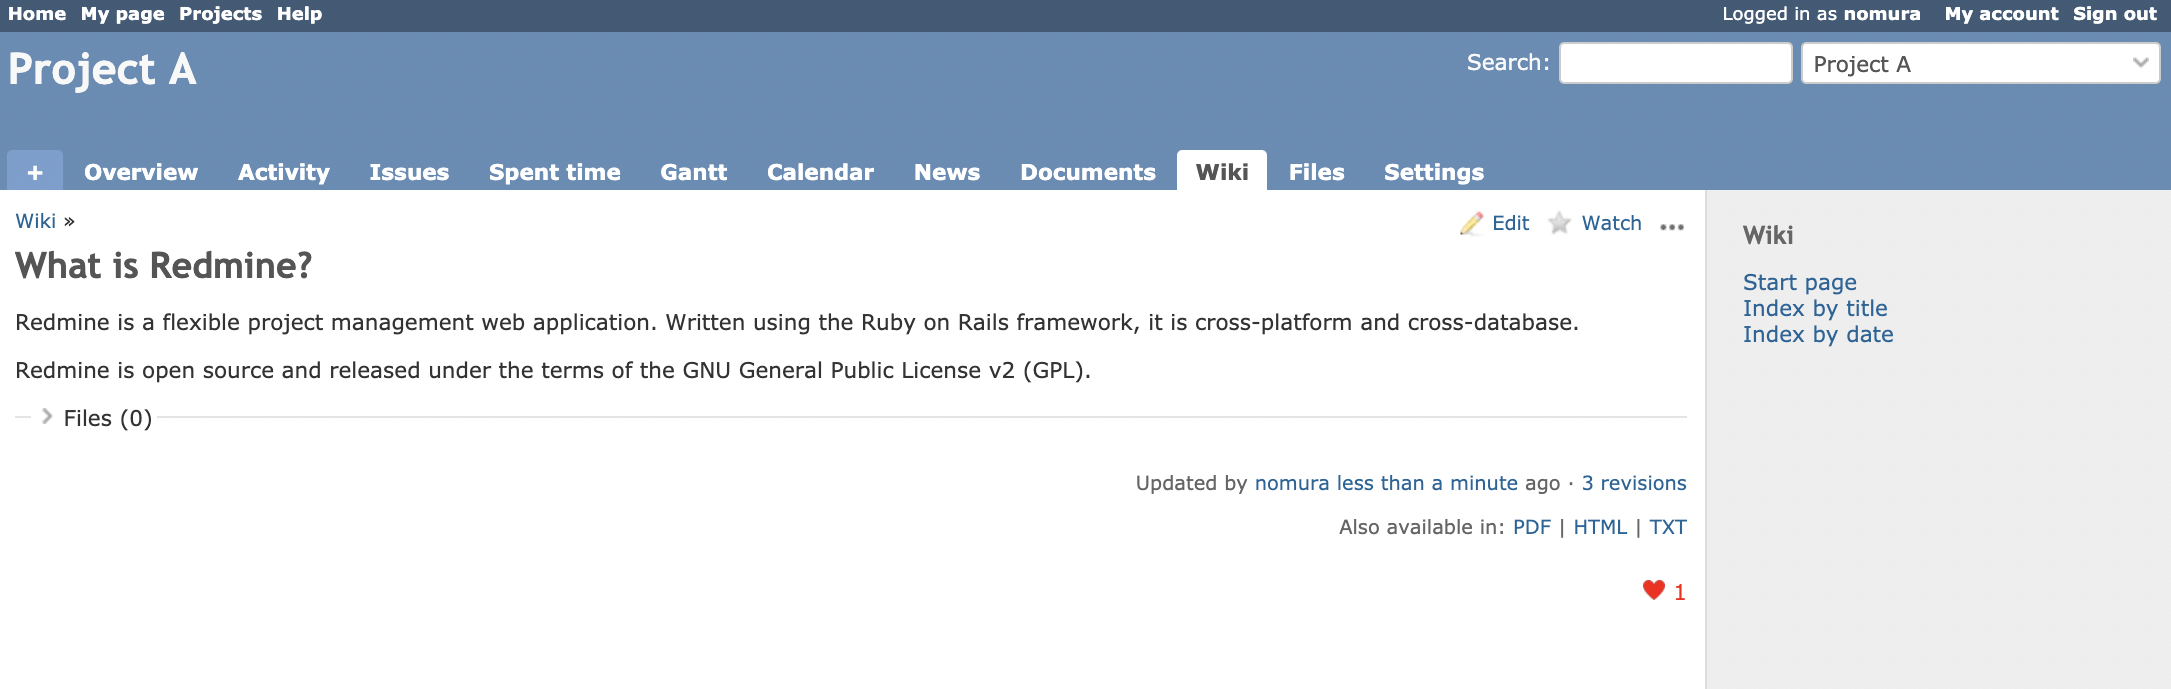Click the 'What is Redmine?' heading
2171x689 pixels.
pos(164,266)
